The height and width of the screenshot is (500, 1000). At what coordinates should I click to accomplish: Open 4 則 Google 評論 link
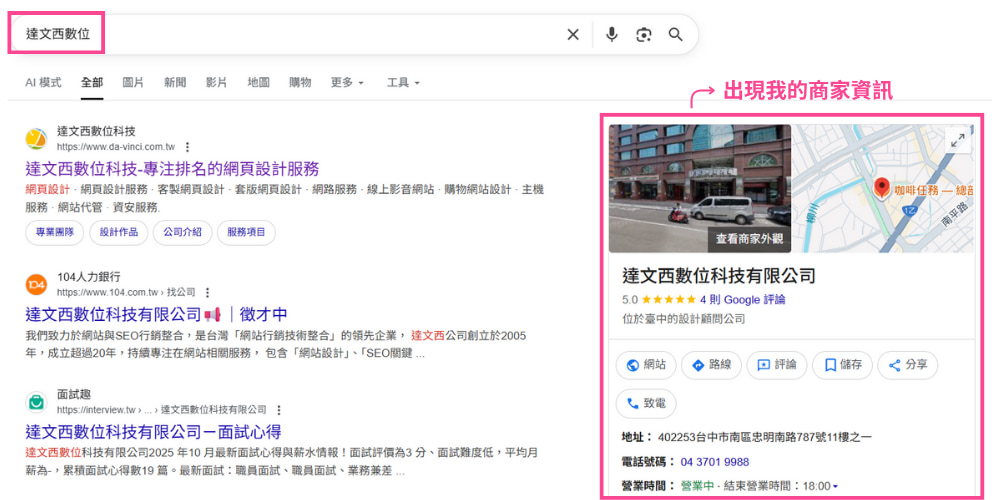[742, 299]
